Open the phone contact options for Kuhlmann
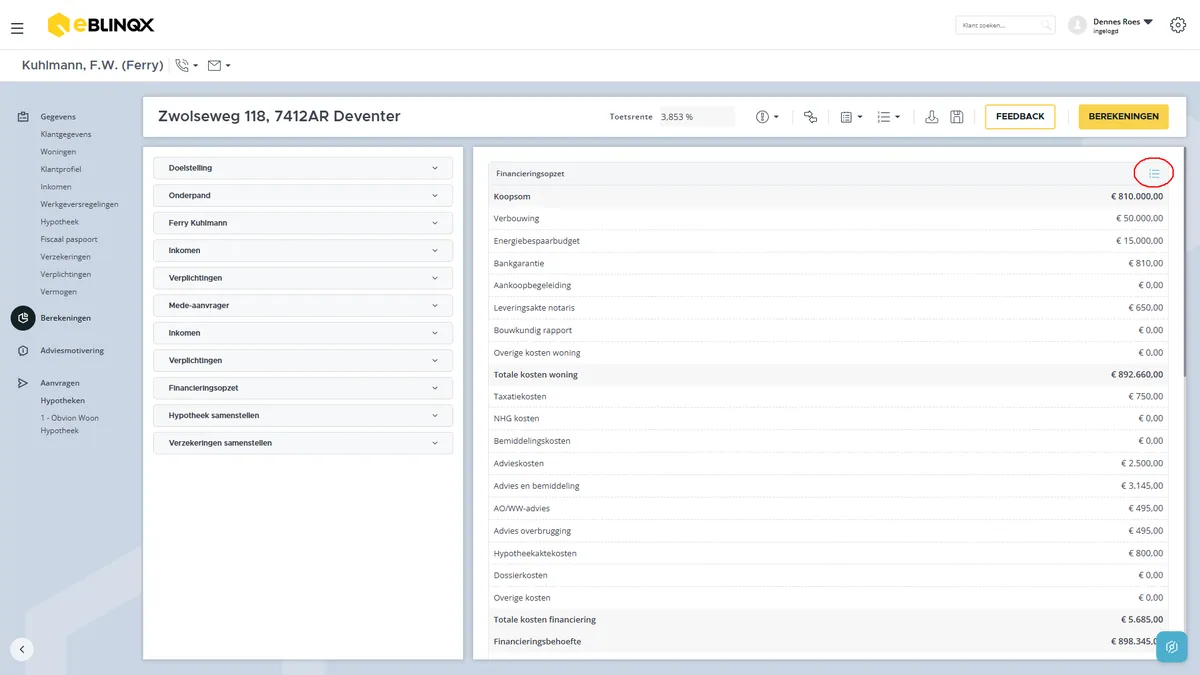 pos(186,65)
